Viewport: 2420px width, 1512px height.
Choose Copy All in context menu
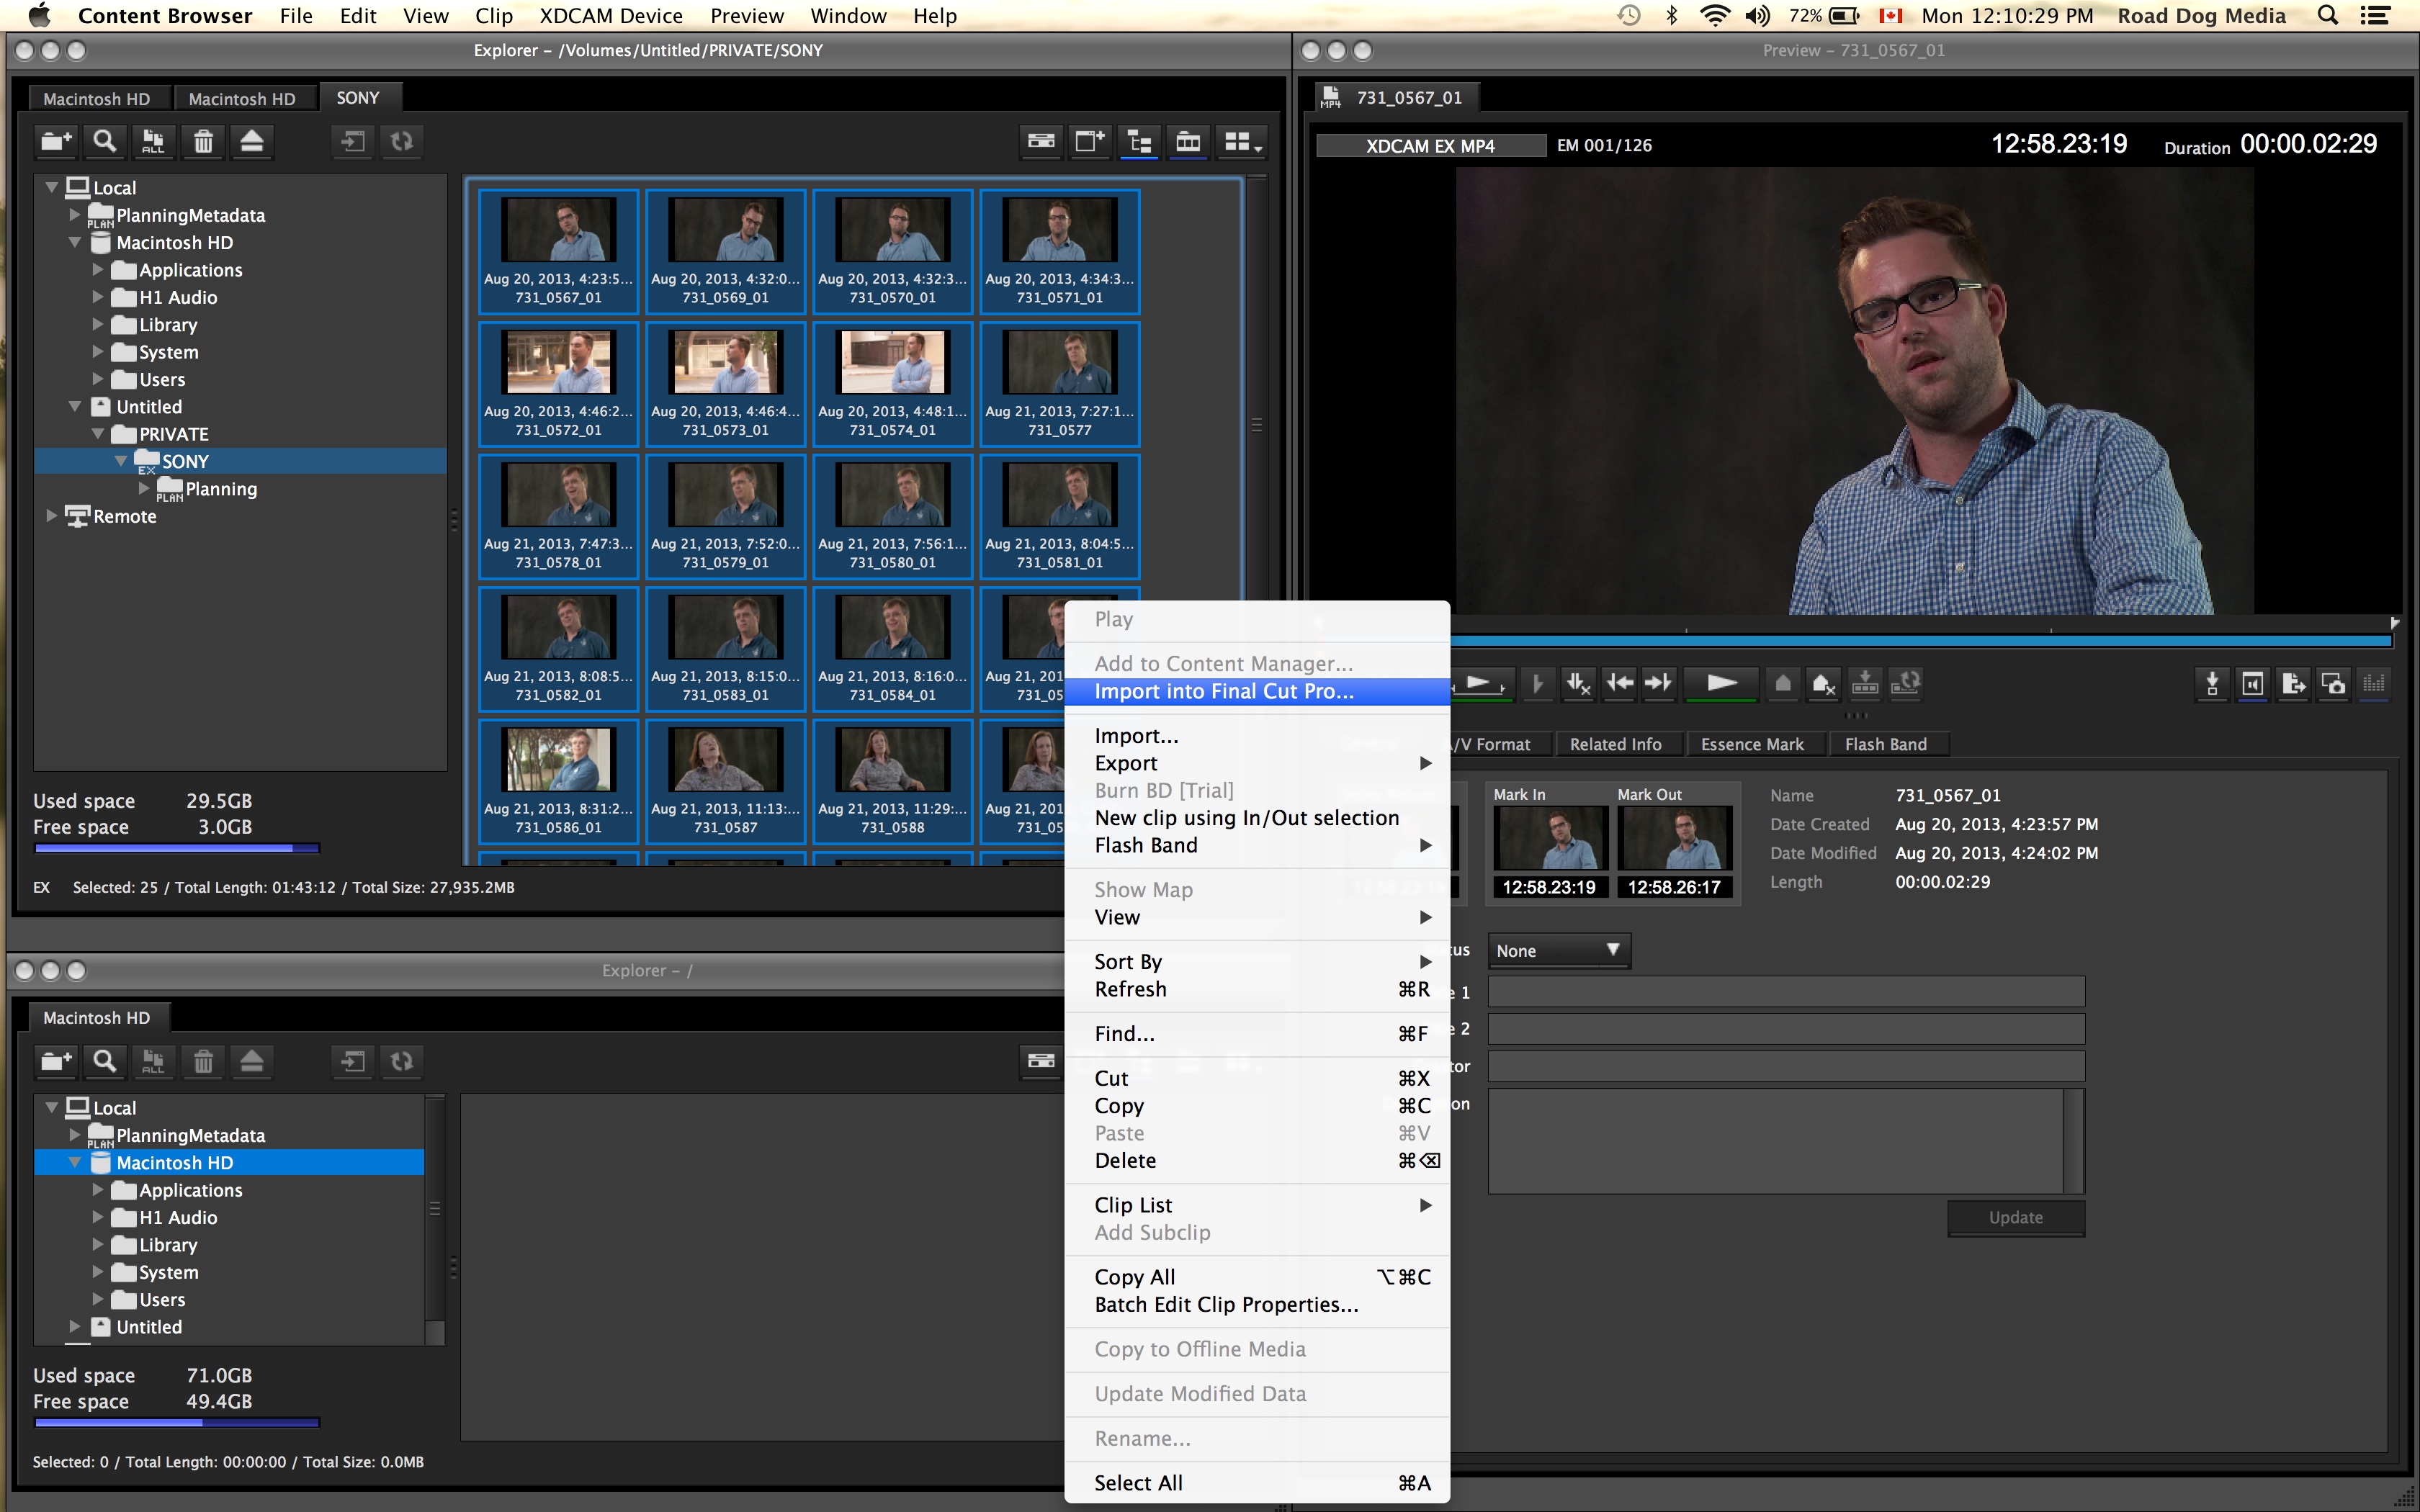point(1257,1277)
